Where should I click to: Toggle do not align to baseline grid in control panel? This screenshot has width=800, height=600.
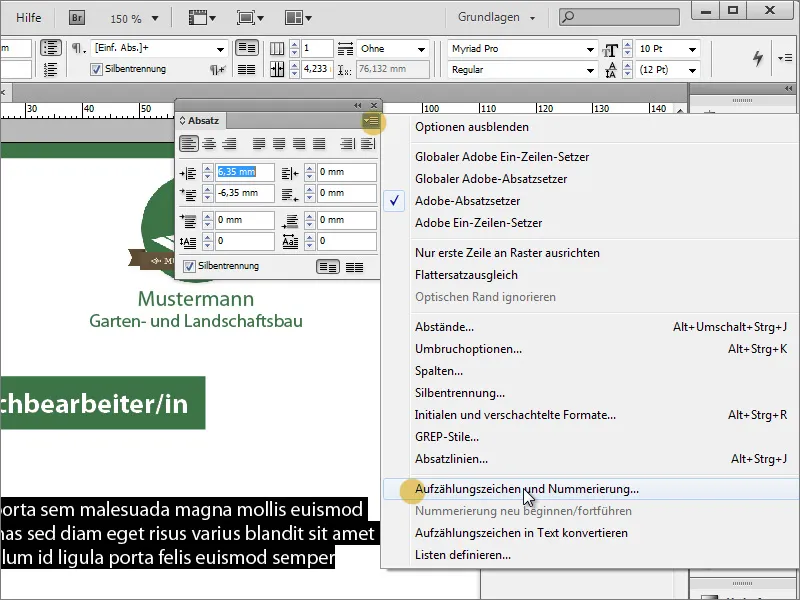[x=247, y=48]
